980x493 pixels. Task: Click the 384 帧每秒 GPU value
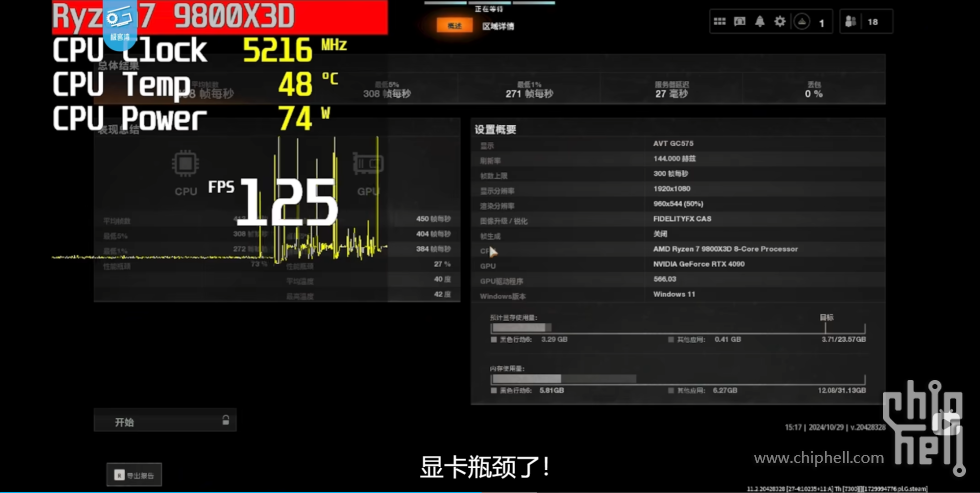click(433, 249)
